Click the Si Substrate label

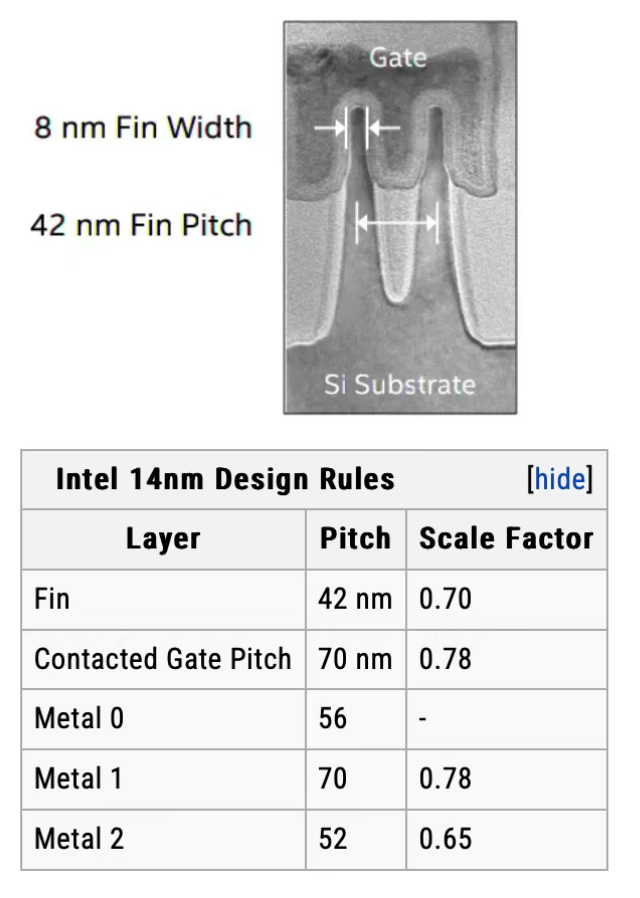(x=401, y=383)
